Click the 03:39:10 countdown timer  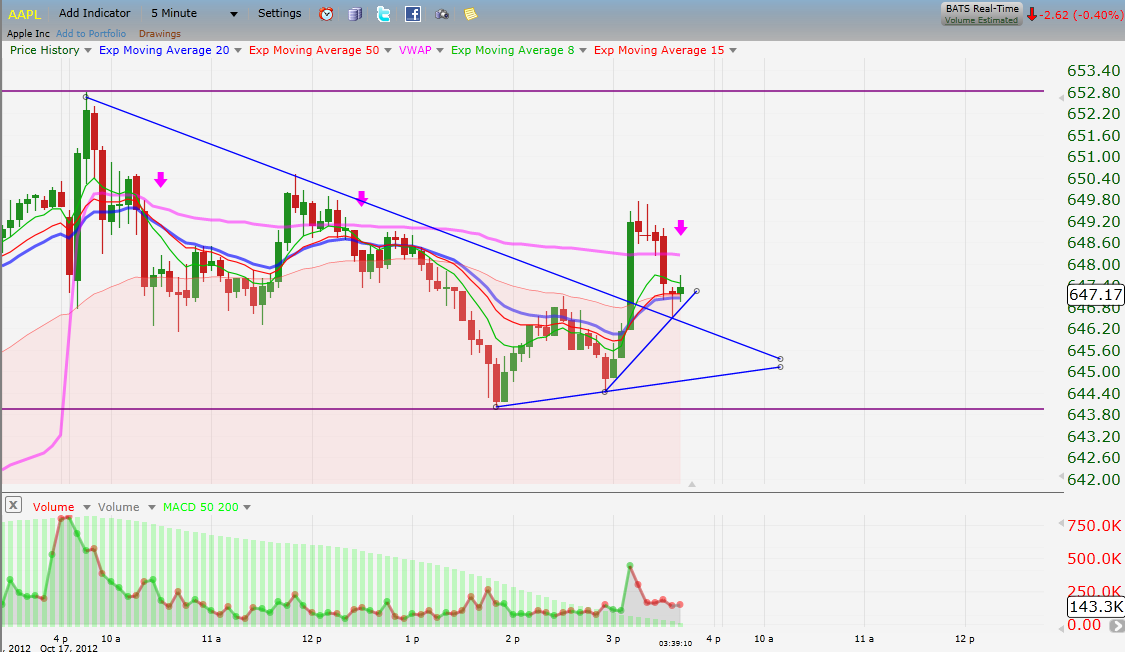tap(675, 643)
